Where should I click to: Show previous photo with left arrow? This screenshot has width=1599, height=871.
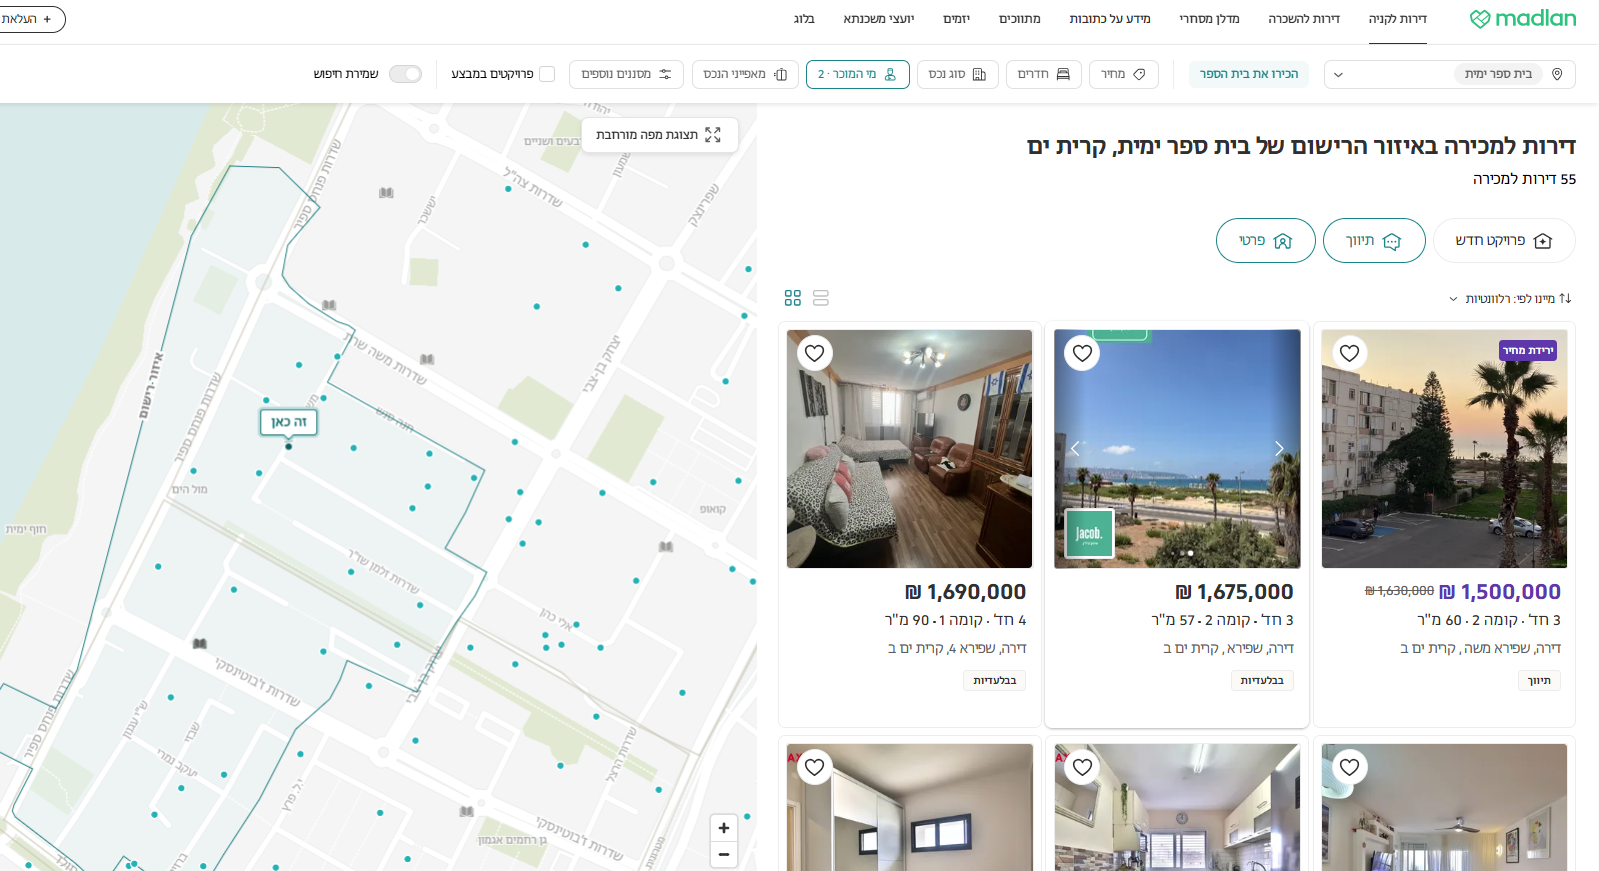1075,449
